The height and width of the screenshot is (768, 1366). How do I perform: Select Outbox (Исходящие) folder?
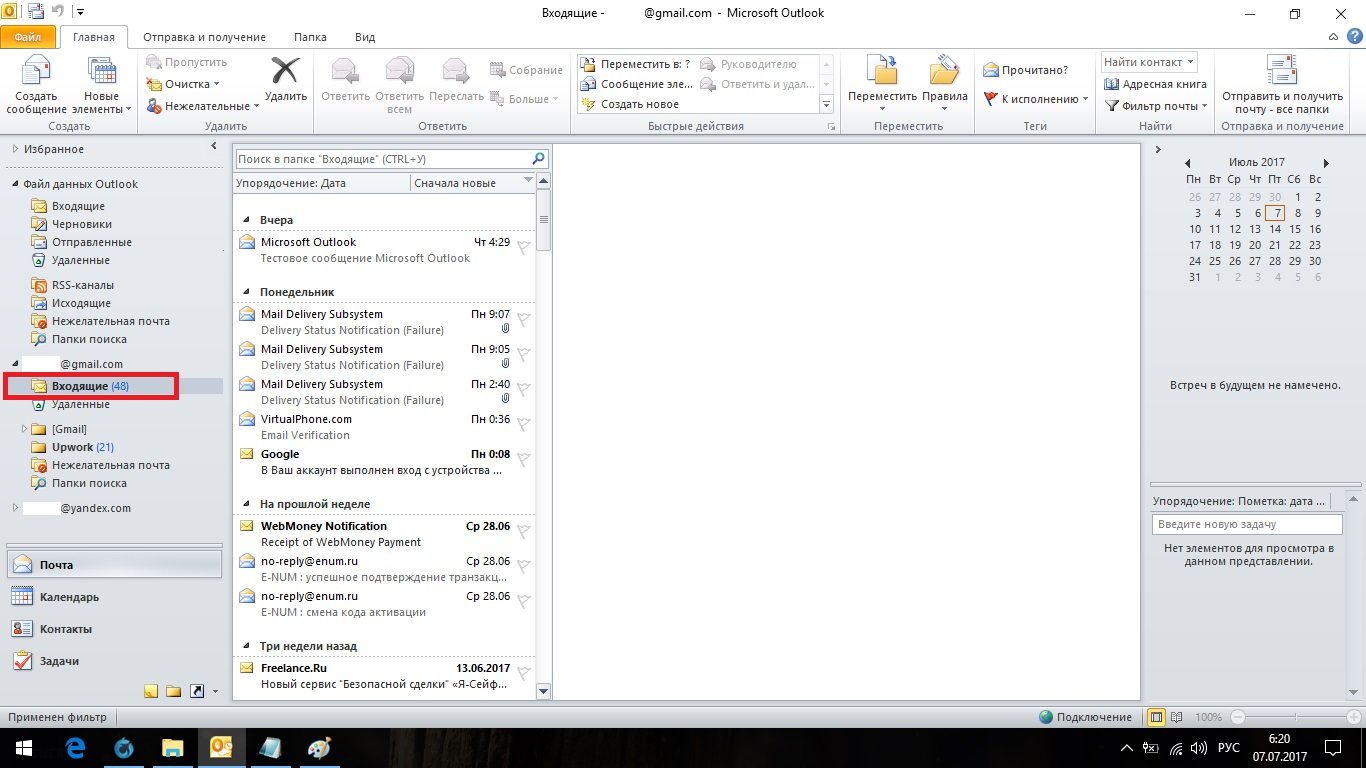(81, 303)
